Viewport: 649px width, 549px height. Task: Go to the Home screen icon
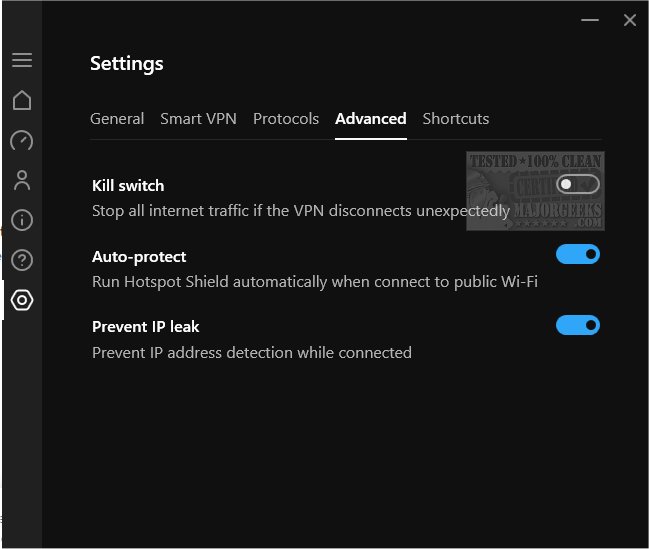pos(22,100)
